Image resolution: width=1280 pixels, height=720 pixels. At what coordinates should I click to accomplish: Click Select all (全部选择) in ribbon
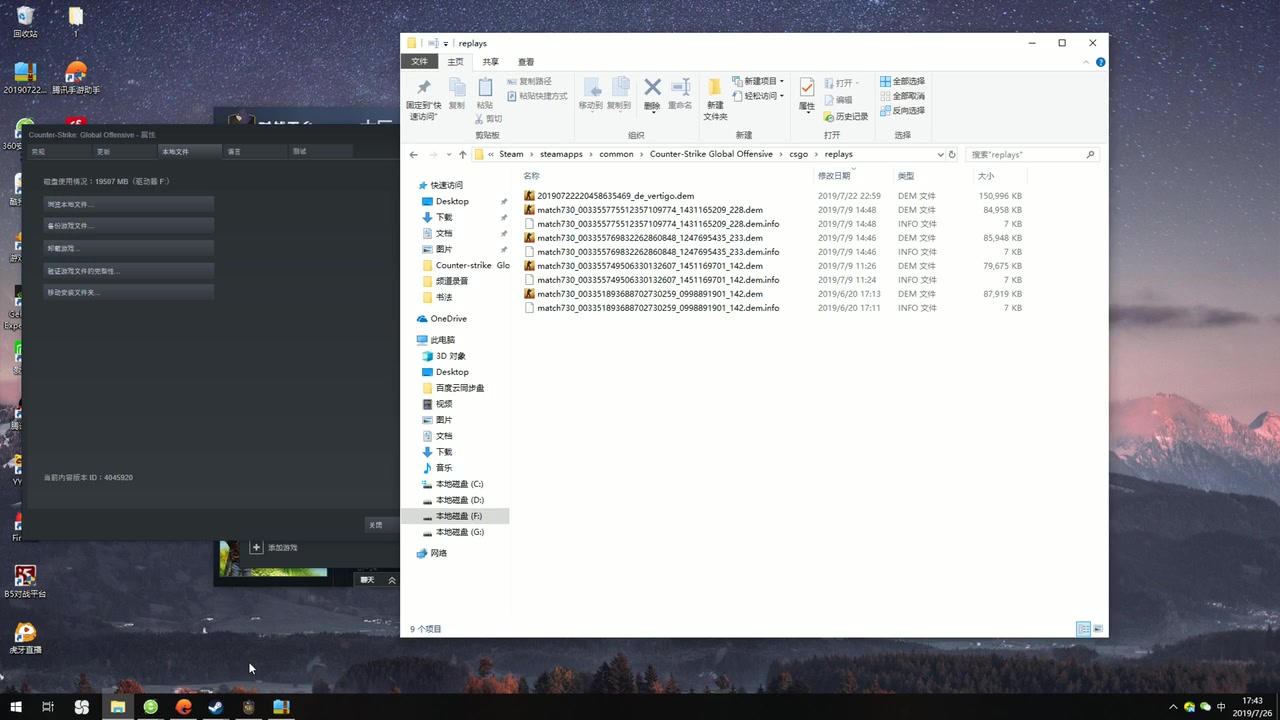tap(902, 81)
